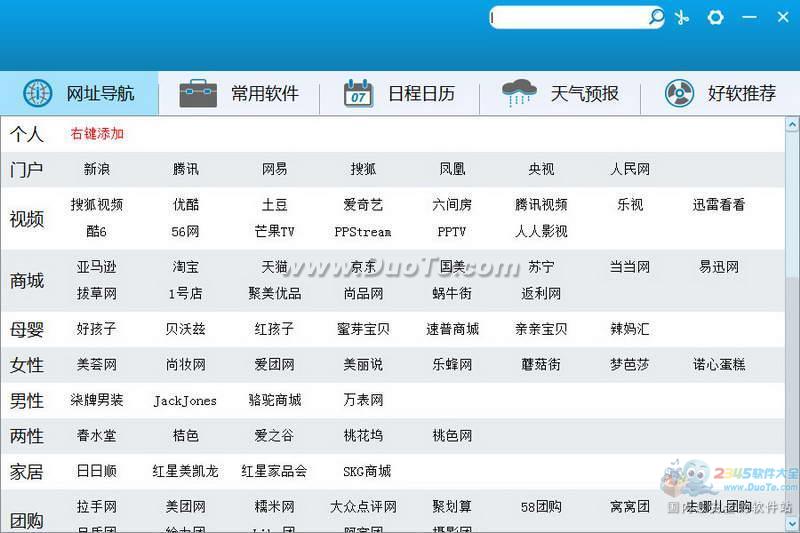Click the magnifier search icon
Screen dimensions: 800x533
tap(656, 17)
